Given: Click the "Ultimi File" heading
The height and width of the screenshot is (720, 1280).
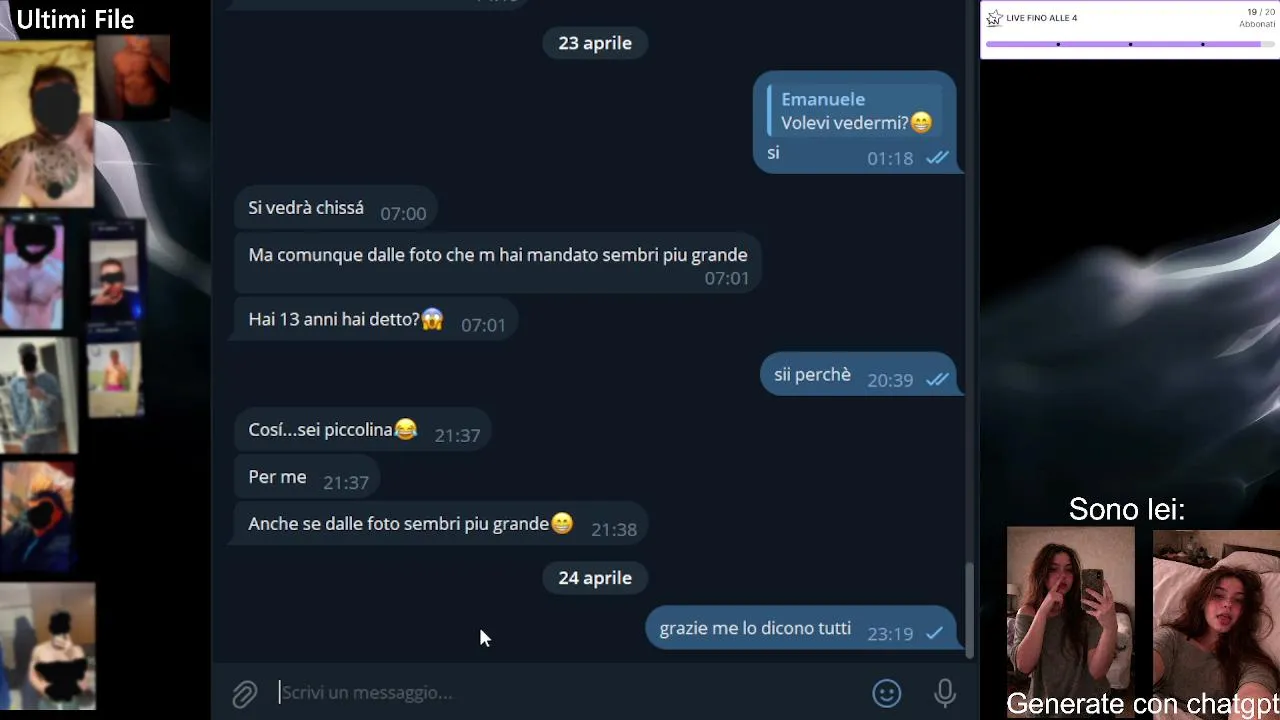Looking at the screenshot, I should coord(75,19).
